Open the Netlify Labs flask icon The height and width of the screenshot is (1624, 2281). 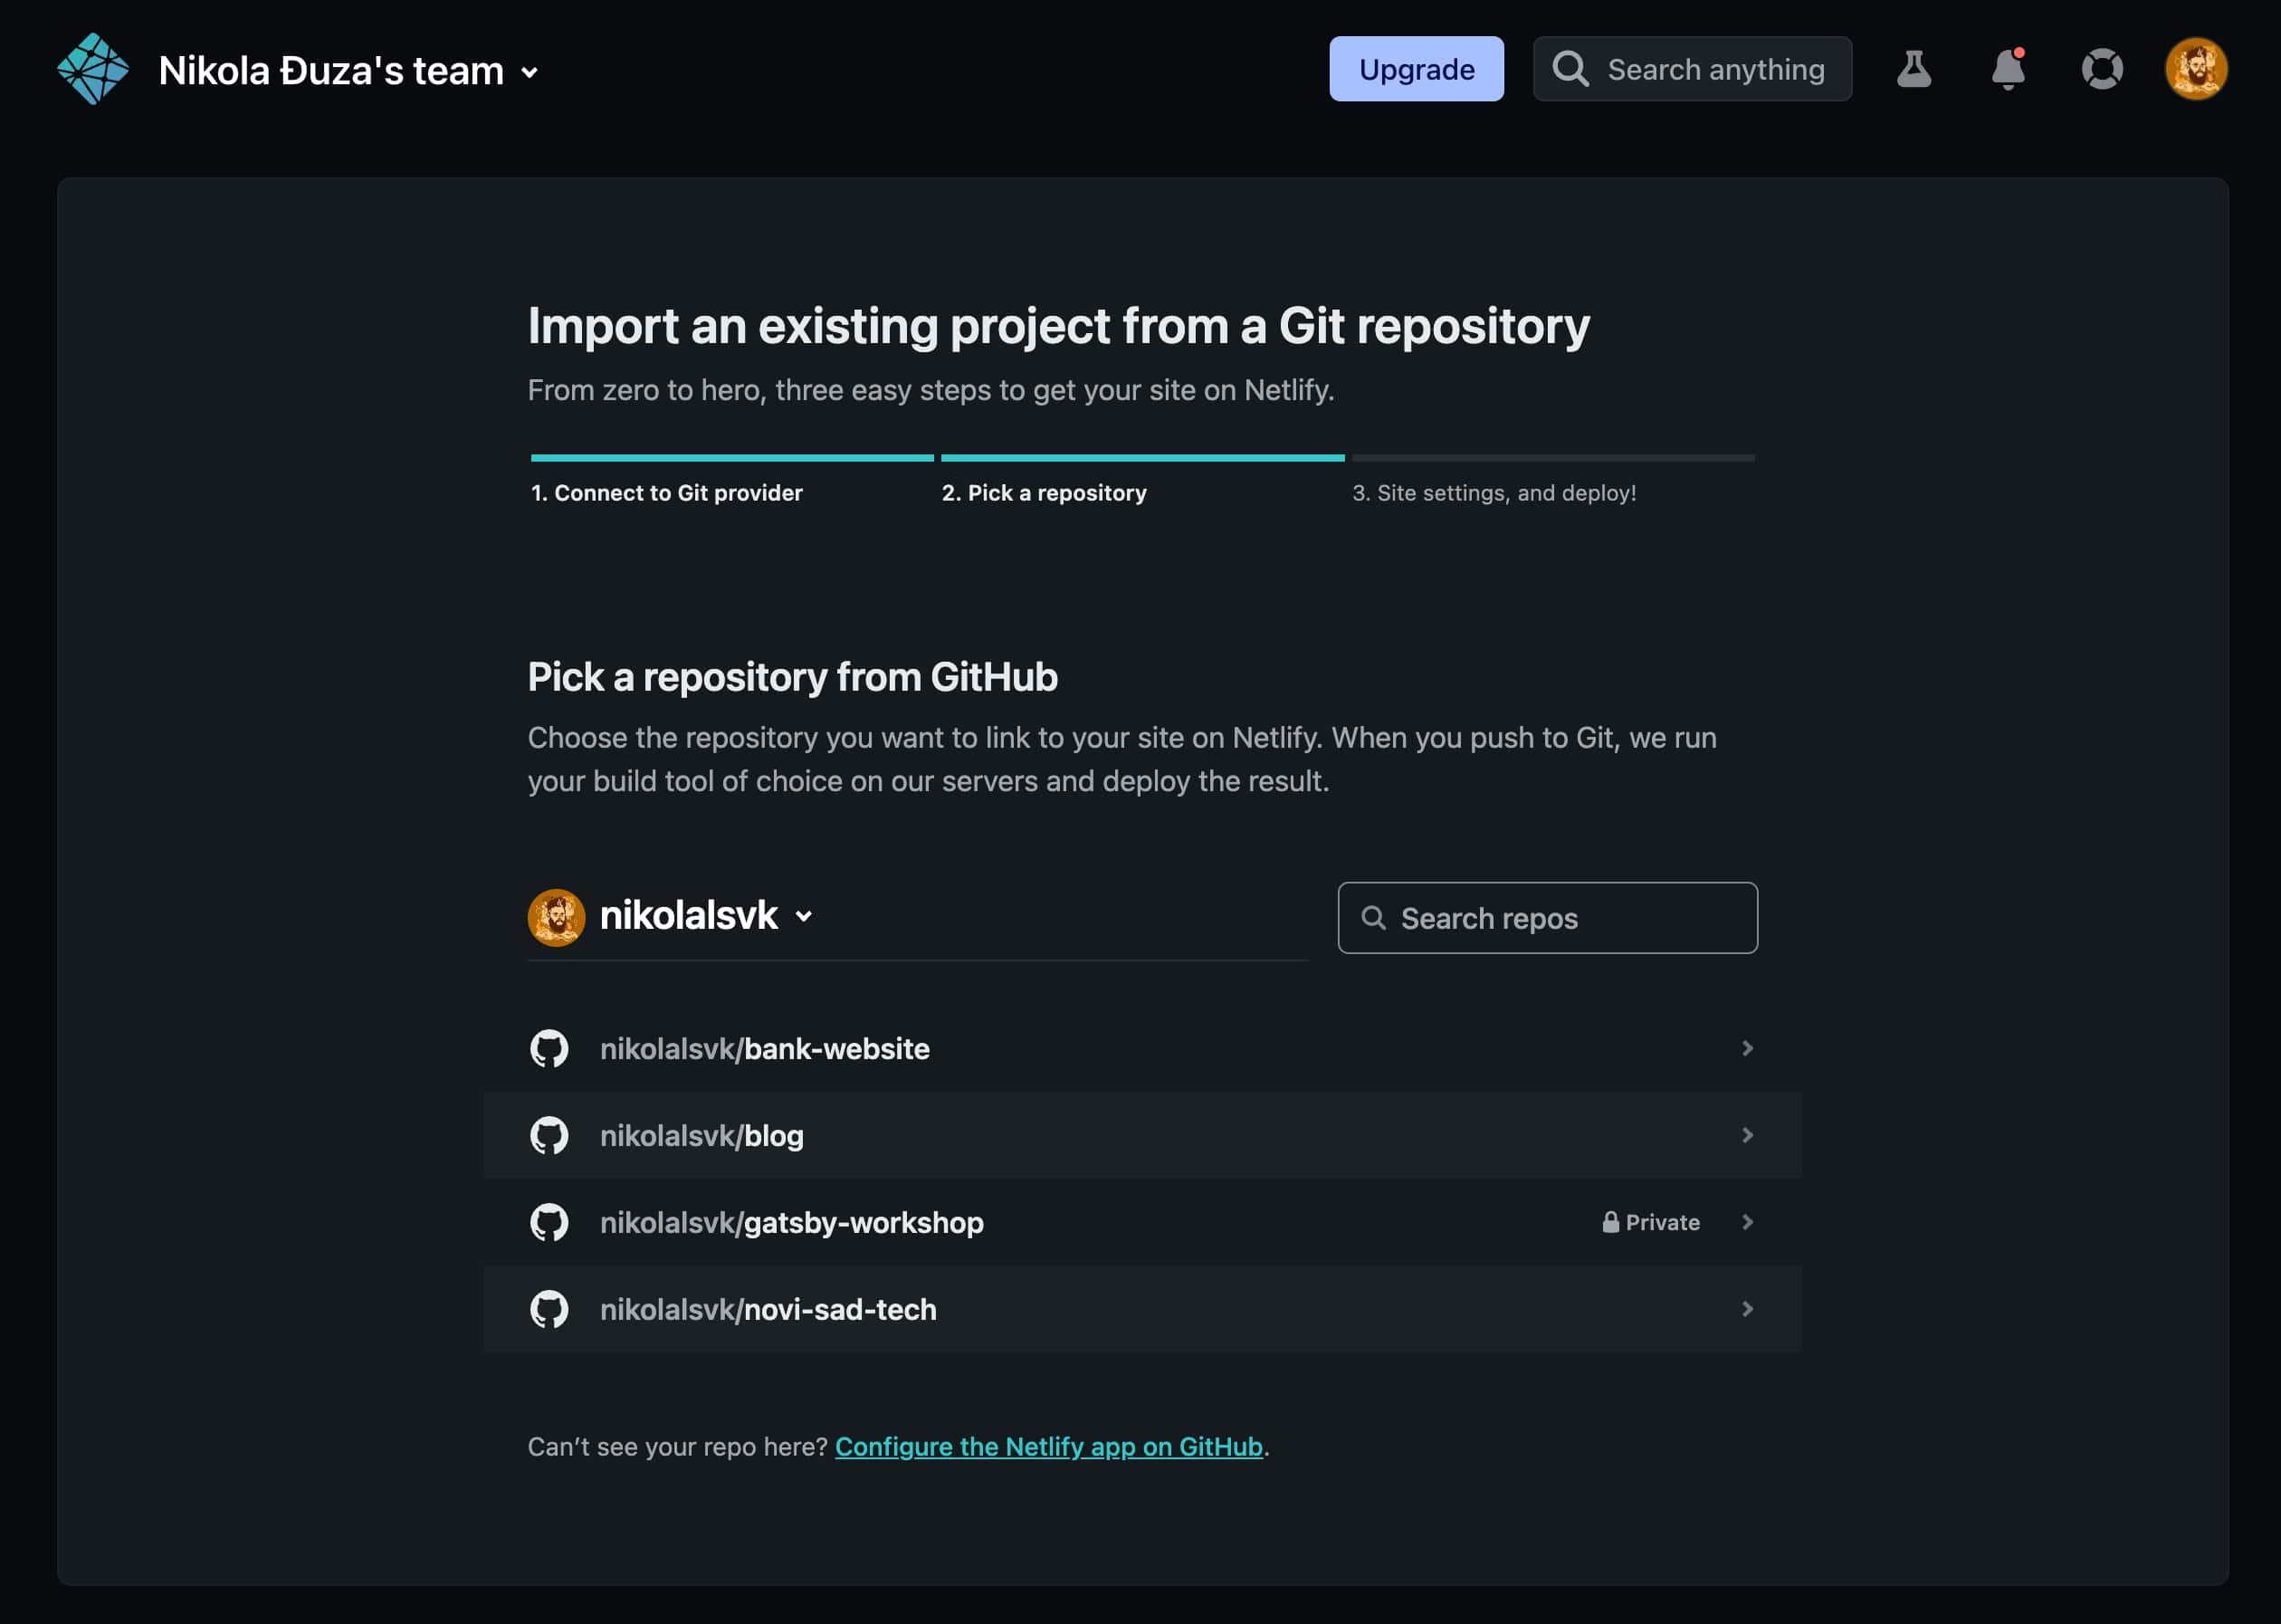coord(1913,69)
